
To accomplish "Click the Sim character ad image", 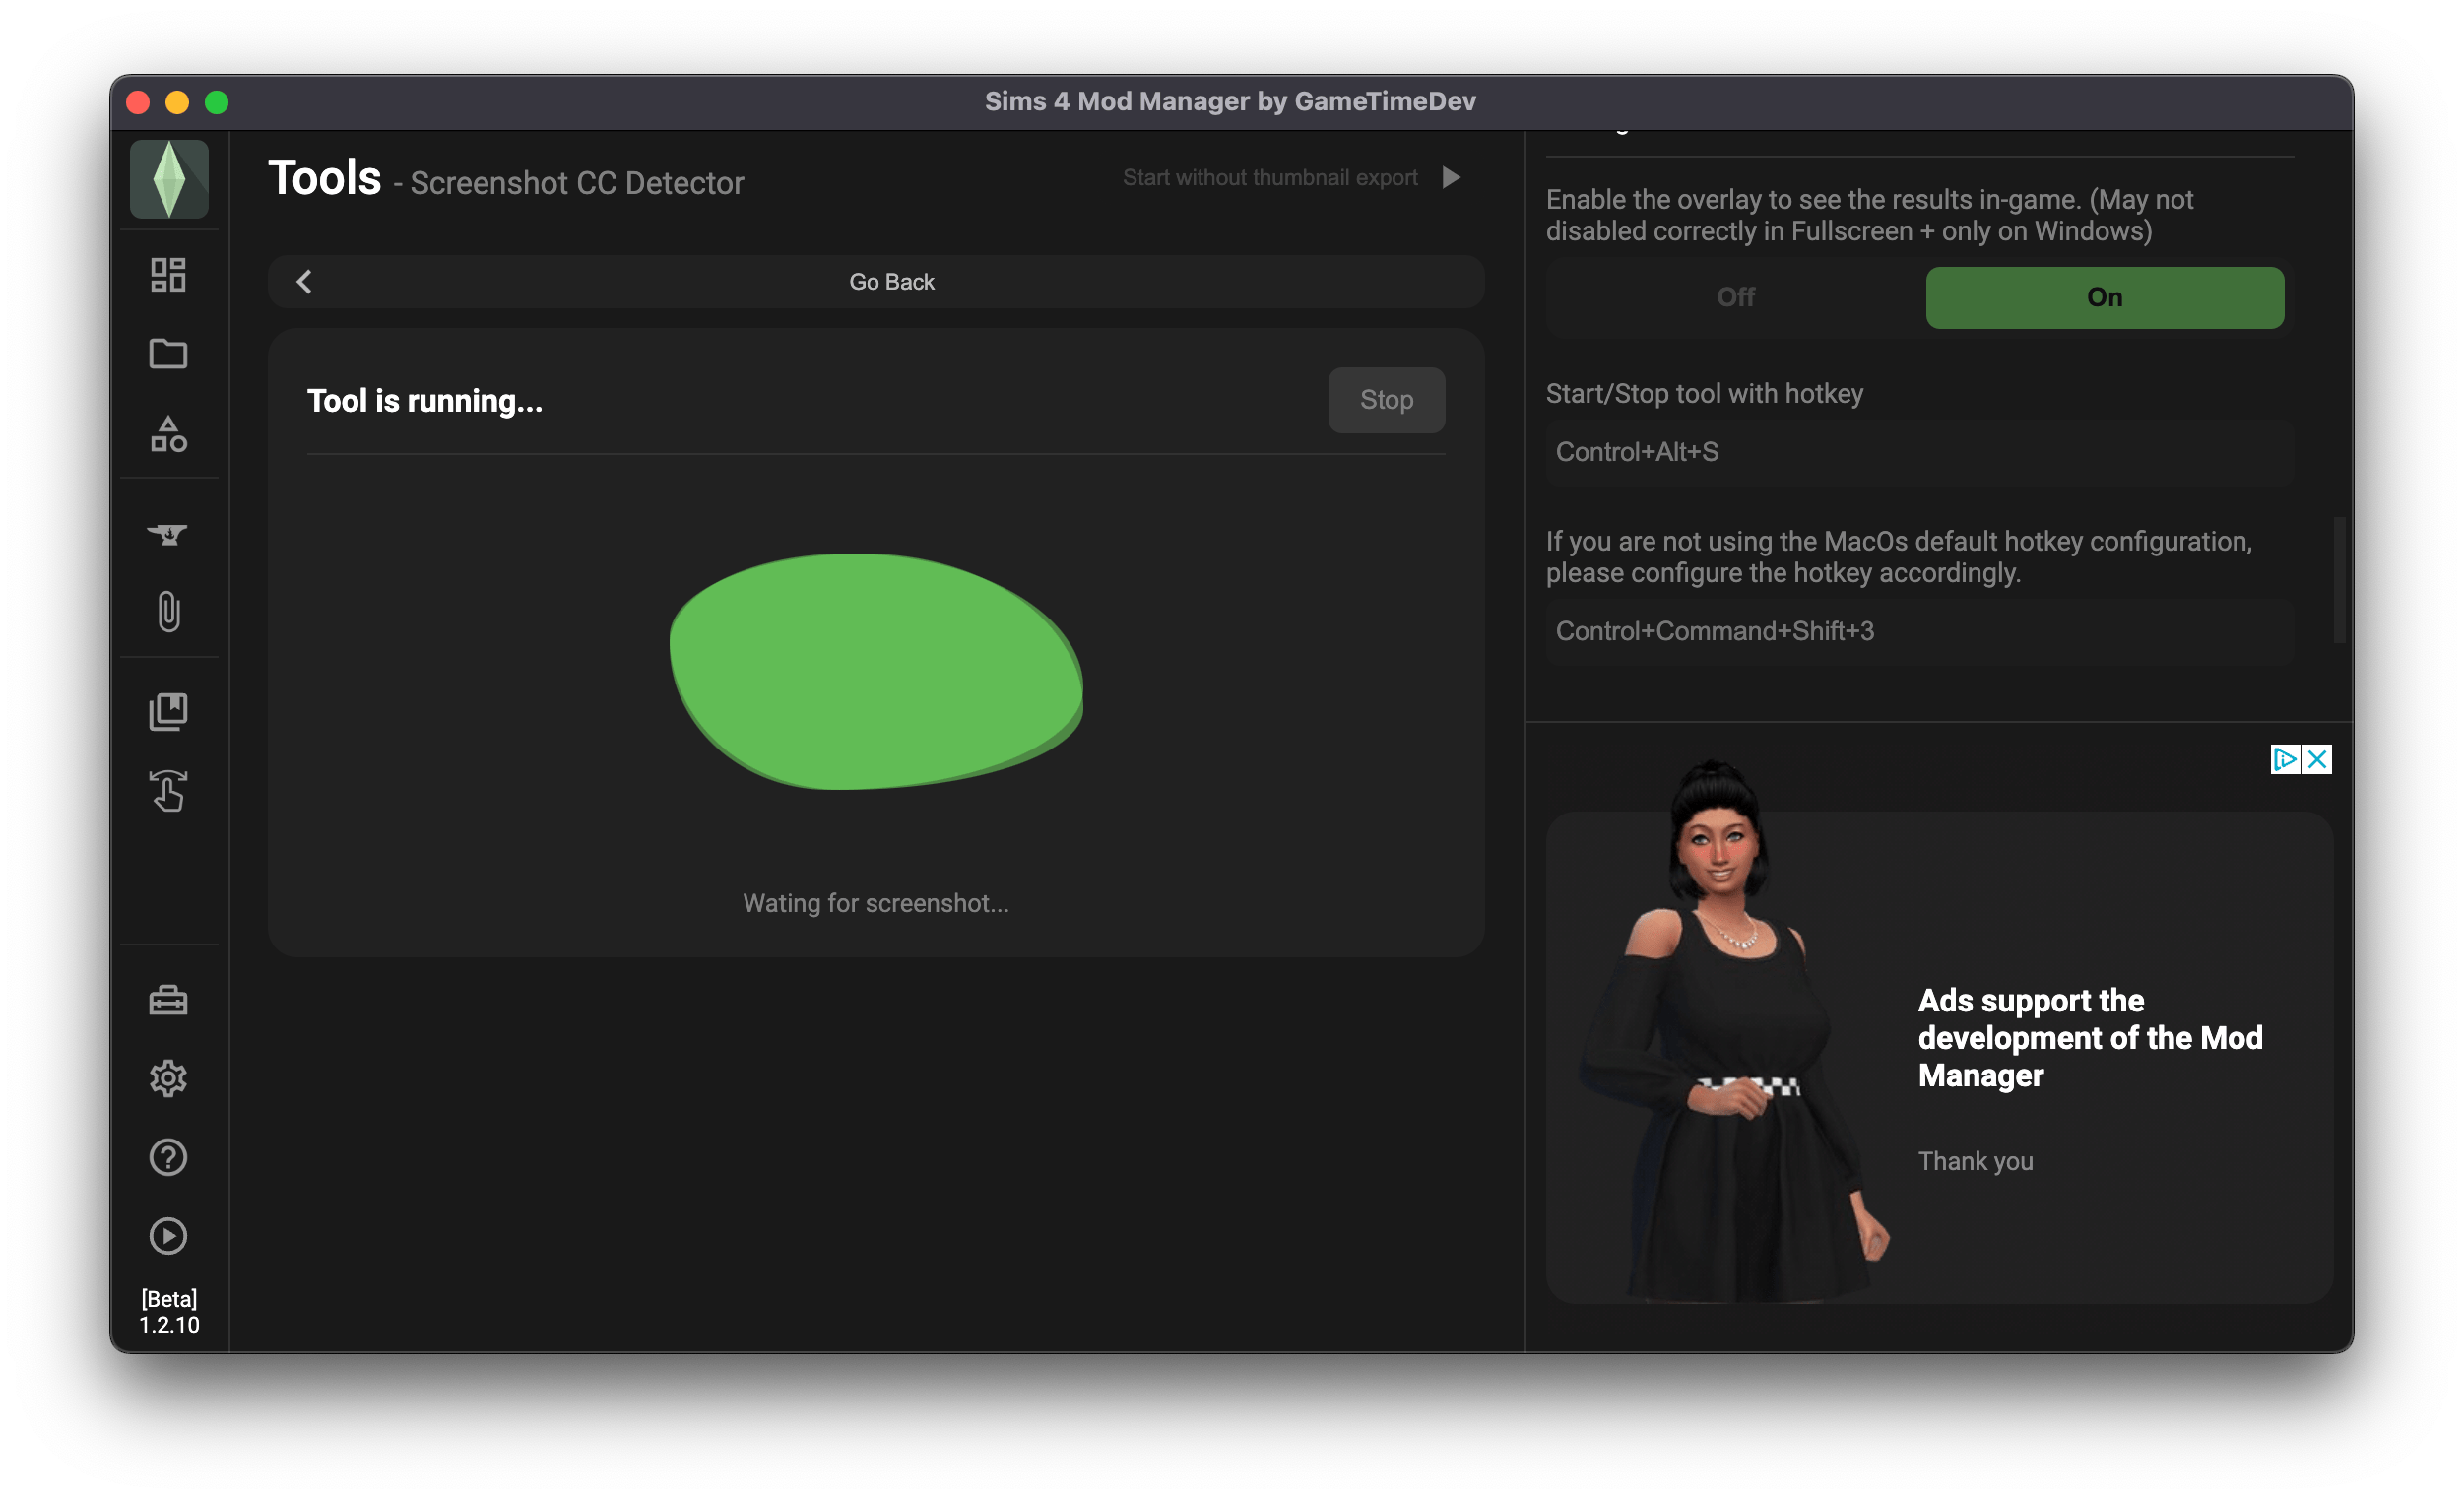I will pos(1734,1032).
